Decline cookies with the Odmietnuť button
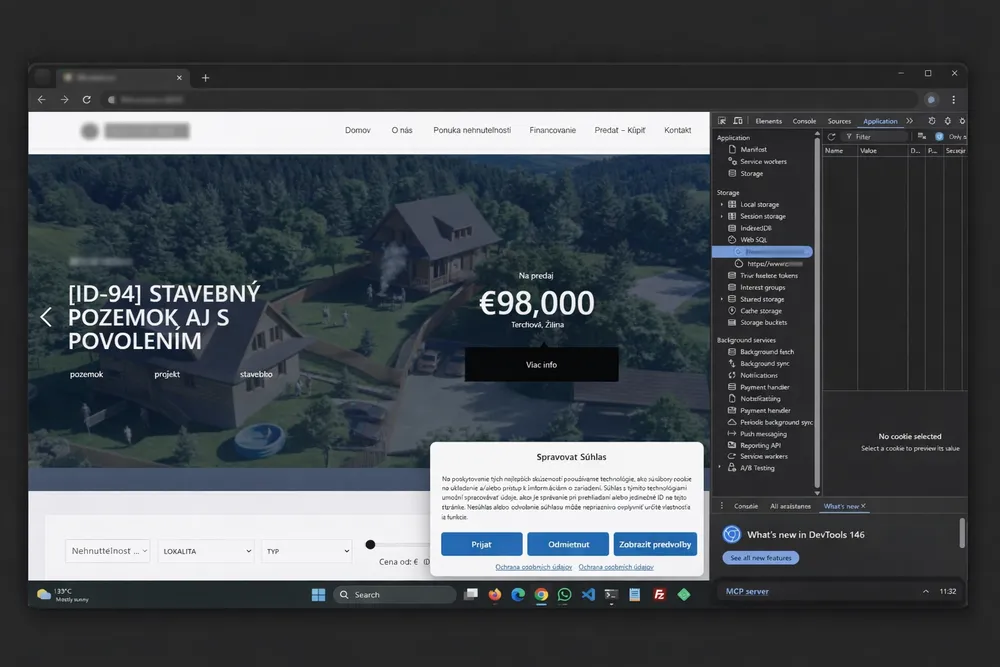Screen dimensions: 1000x667 568,544
